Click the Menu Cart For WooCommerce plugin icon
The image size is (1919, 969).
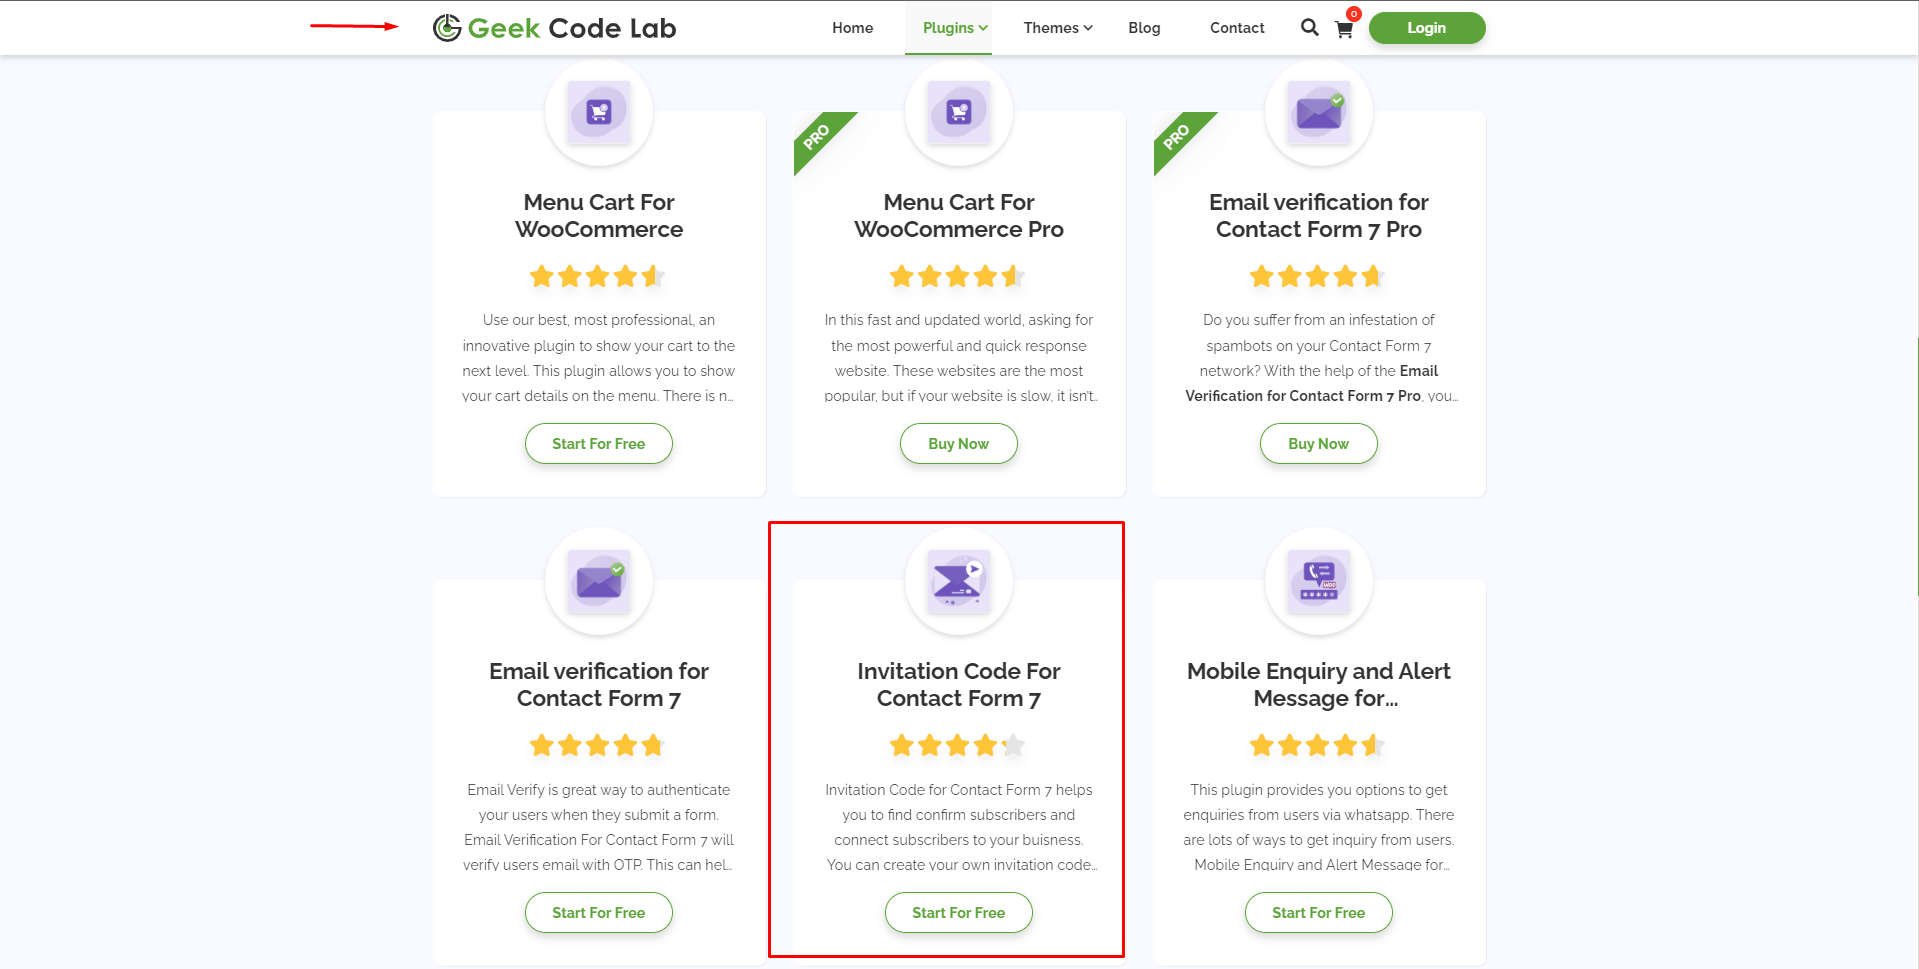tap(599, 112)
